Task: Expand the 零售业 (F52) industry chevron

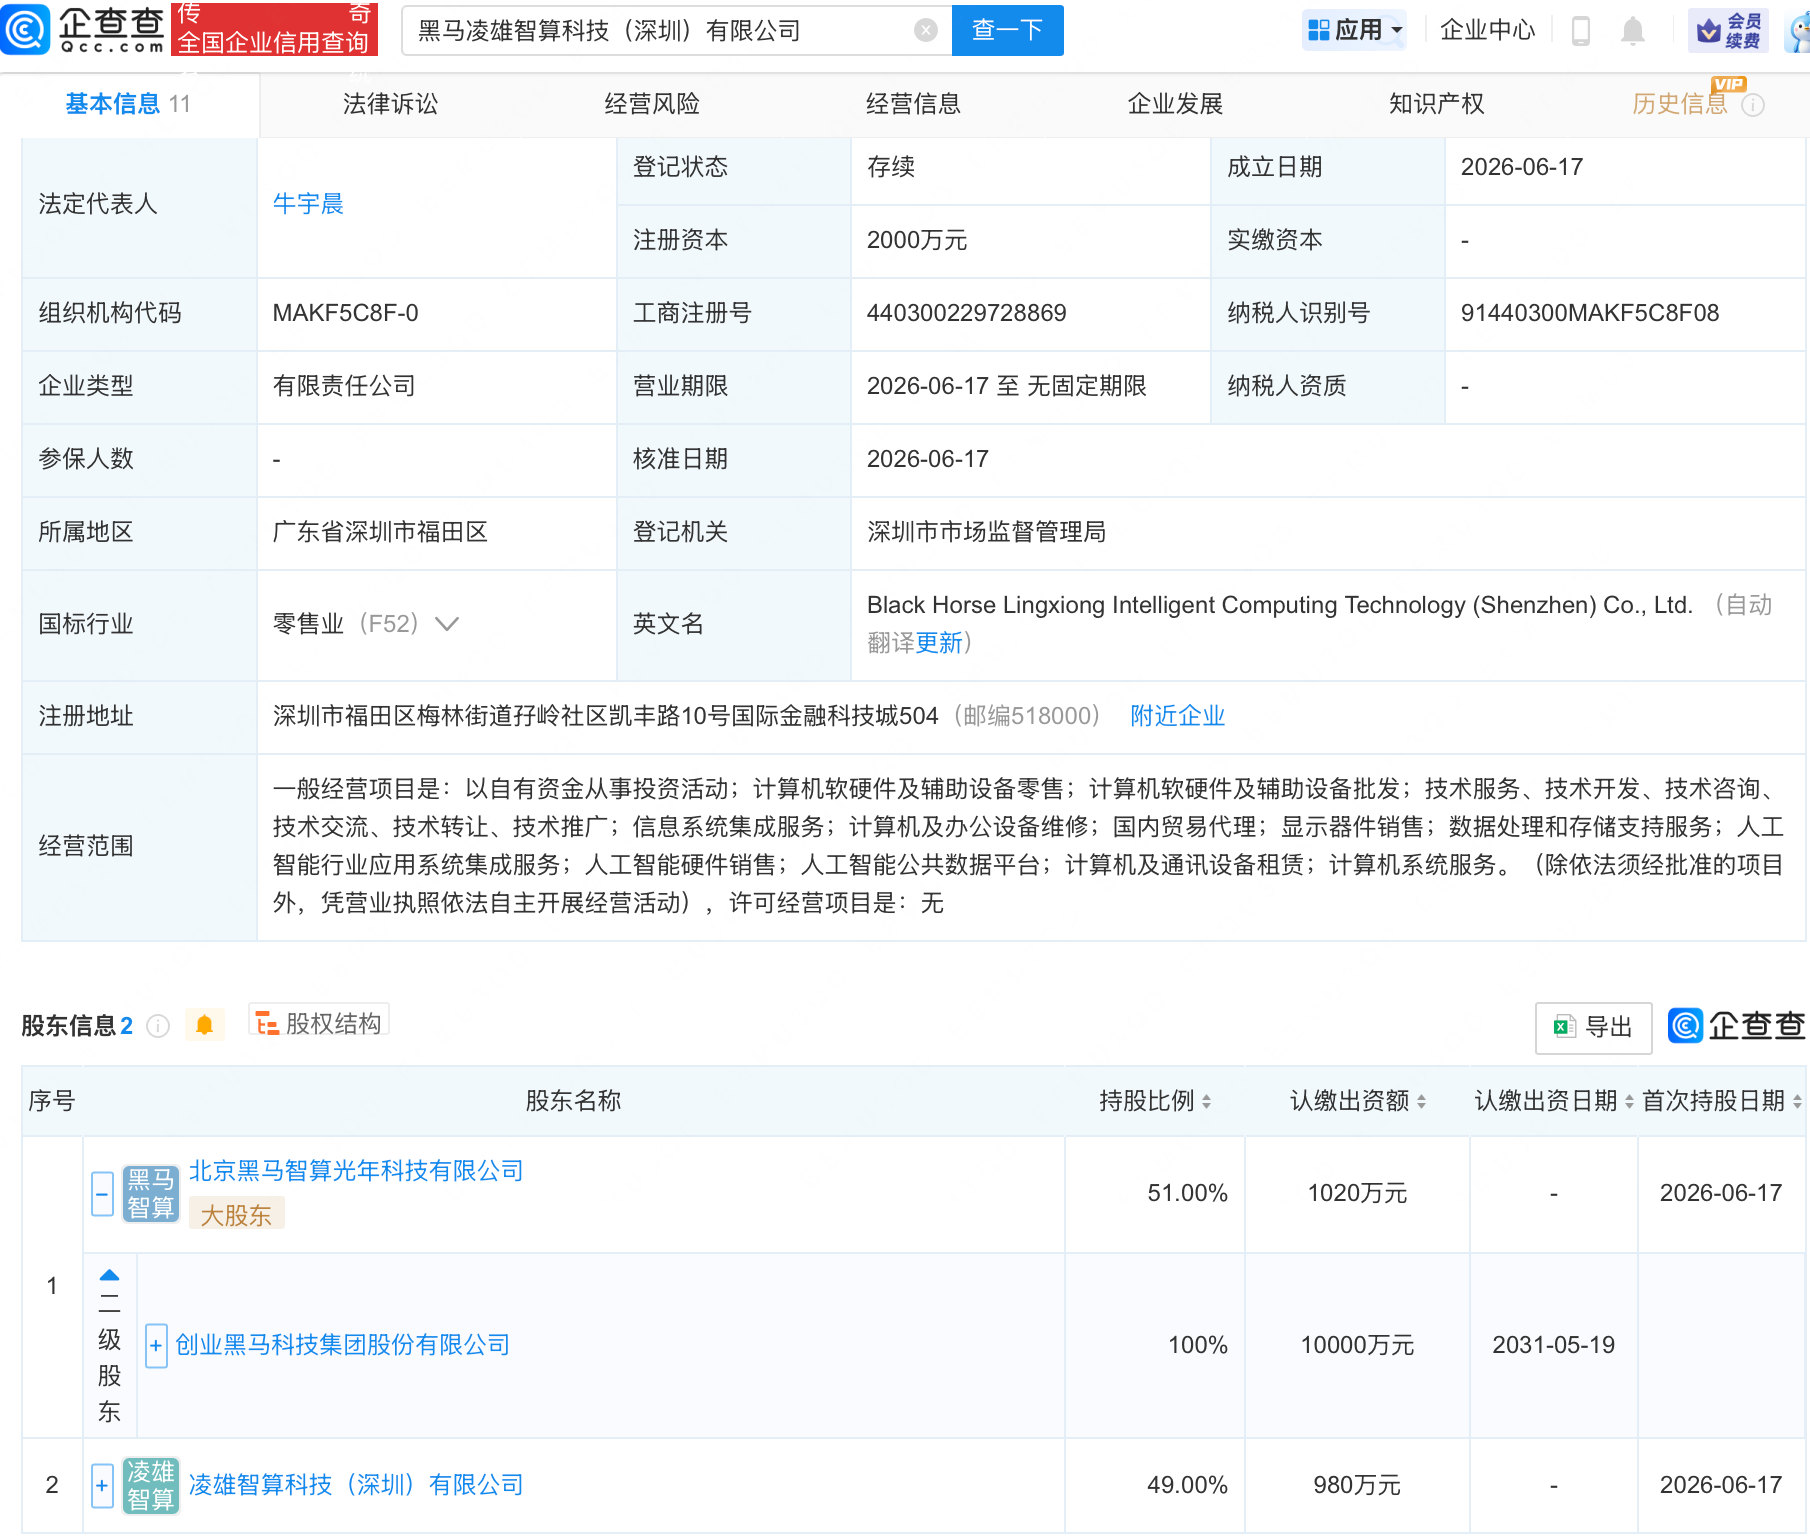Action: click(447, 624)
